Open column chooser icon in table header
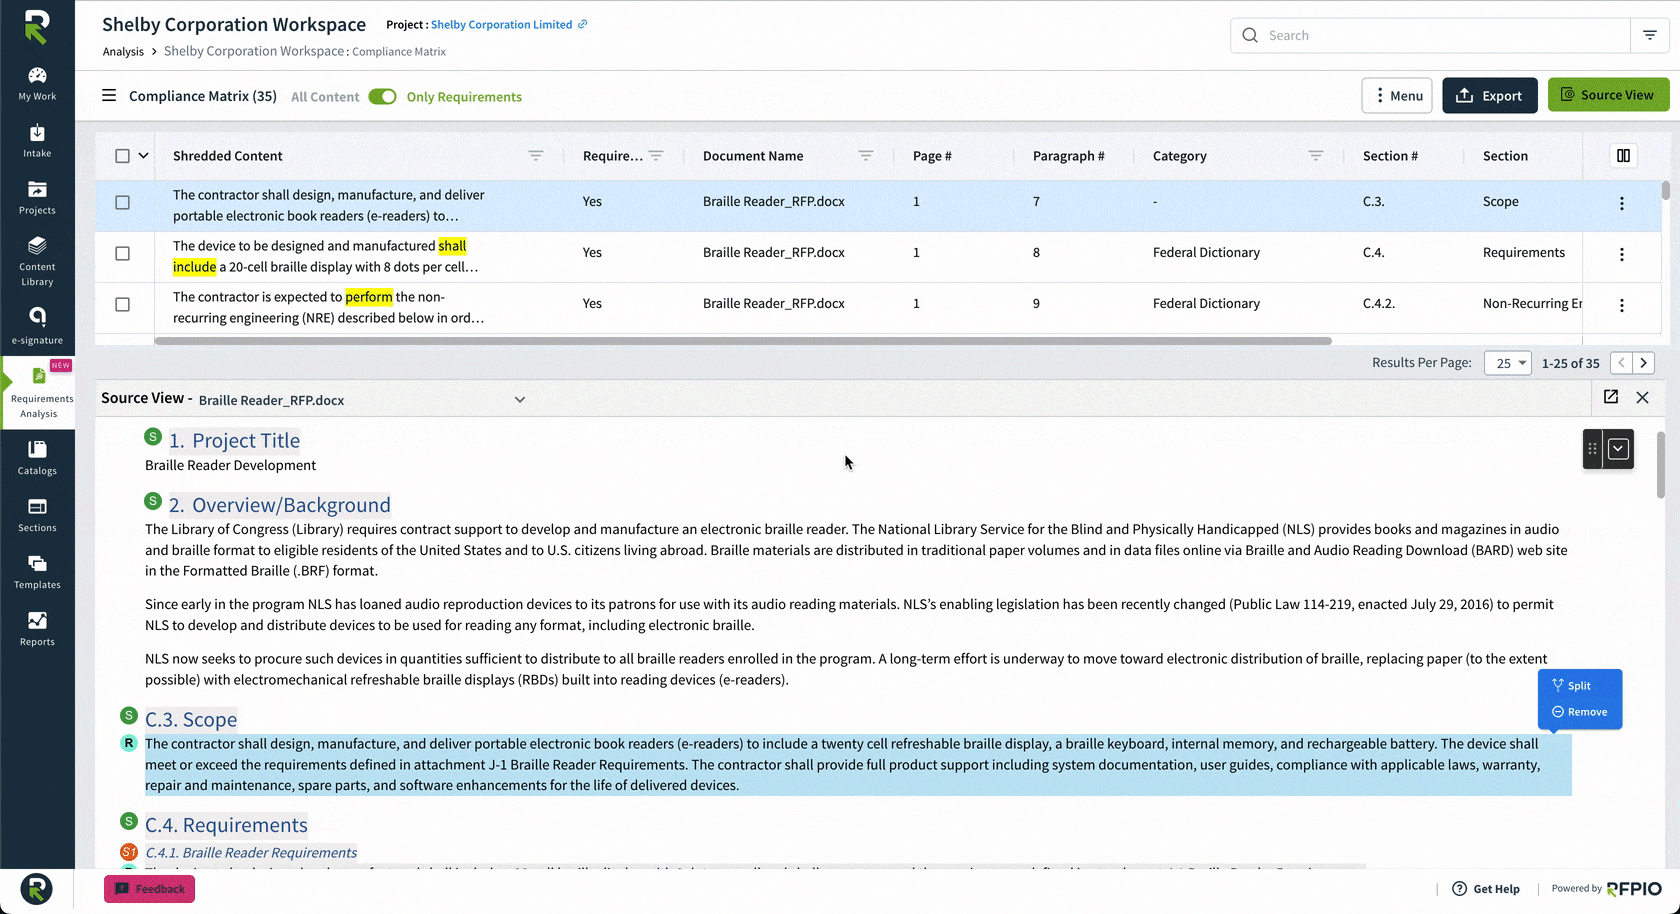The image size is (1680, 914). [x=1623, y=156]
